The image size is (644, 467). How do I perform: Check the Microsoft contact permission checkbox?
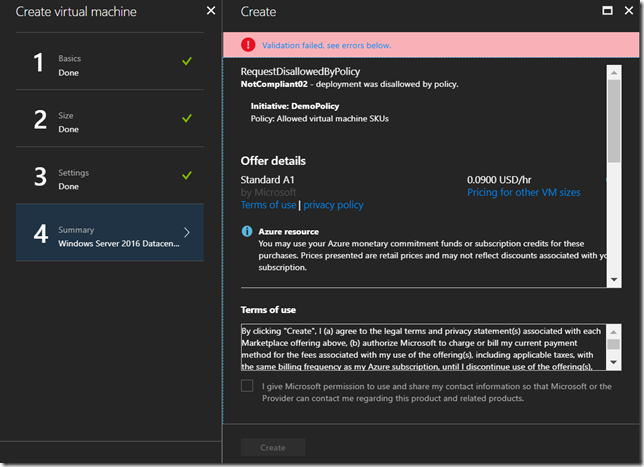[x=247, y=386]
